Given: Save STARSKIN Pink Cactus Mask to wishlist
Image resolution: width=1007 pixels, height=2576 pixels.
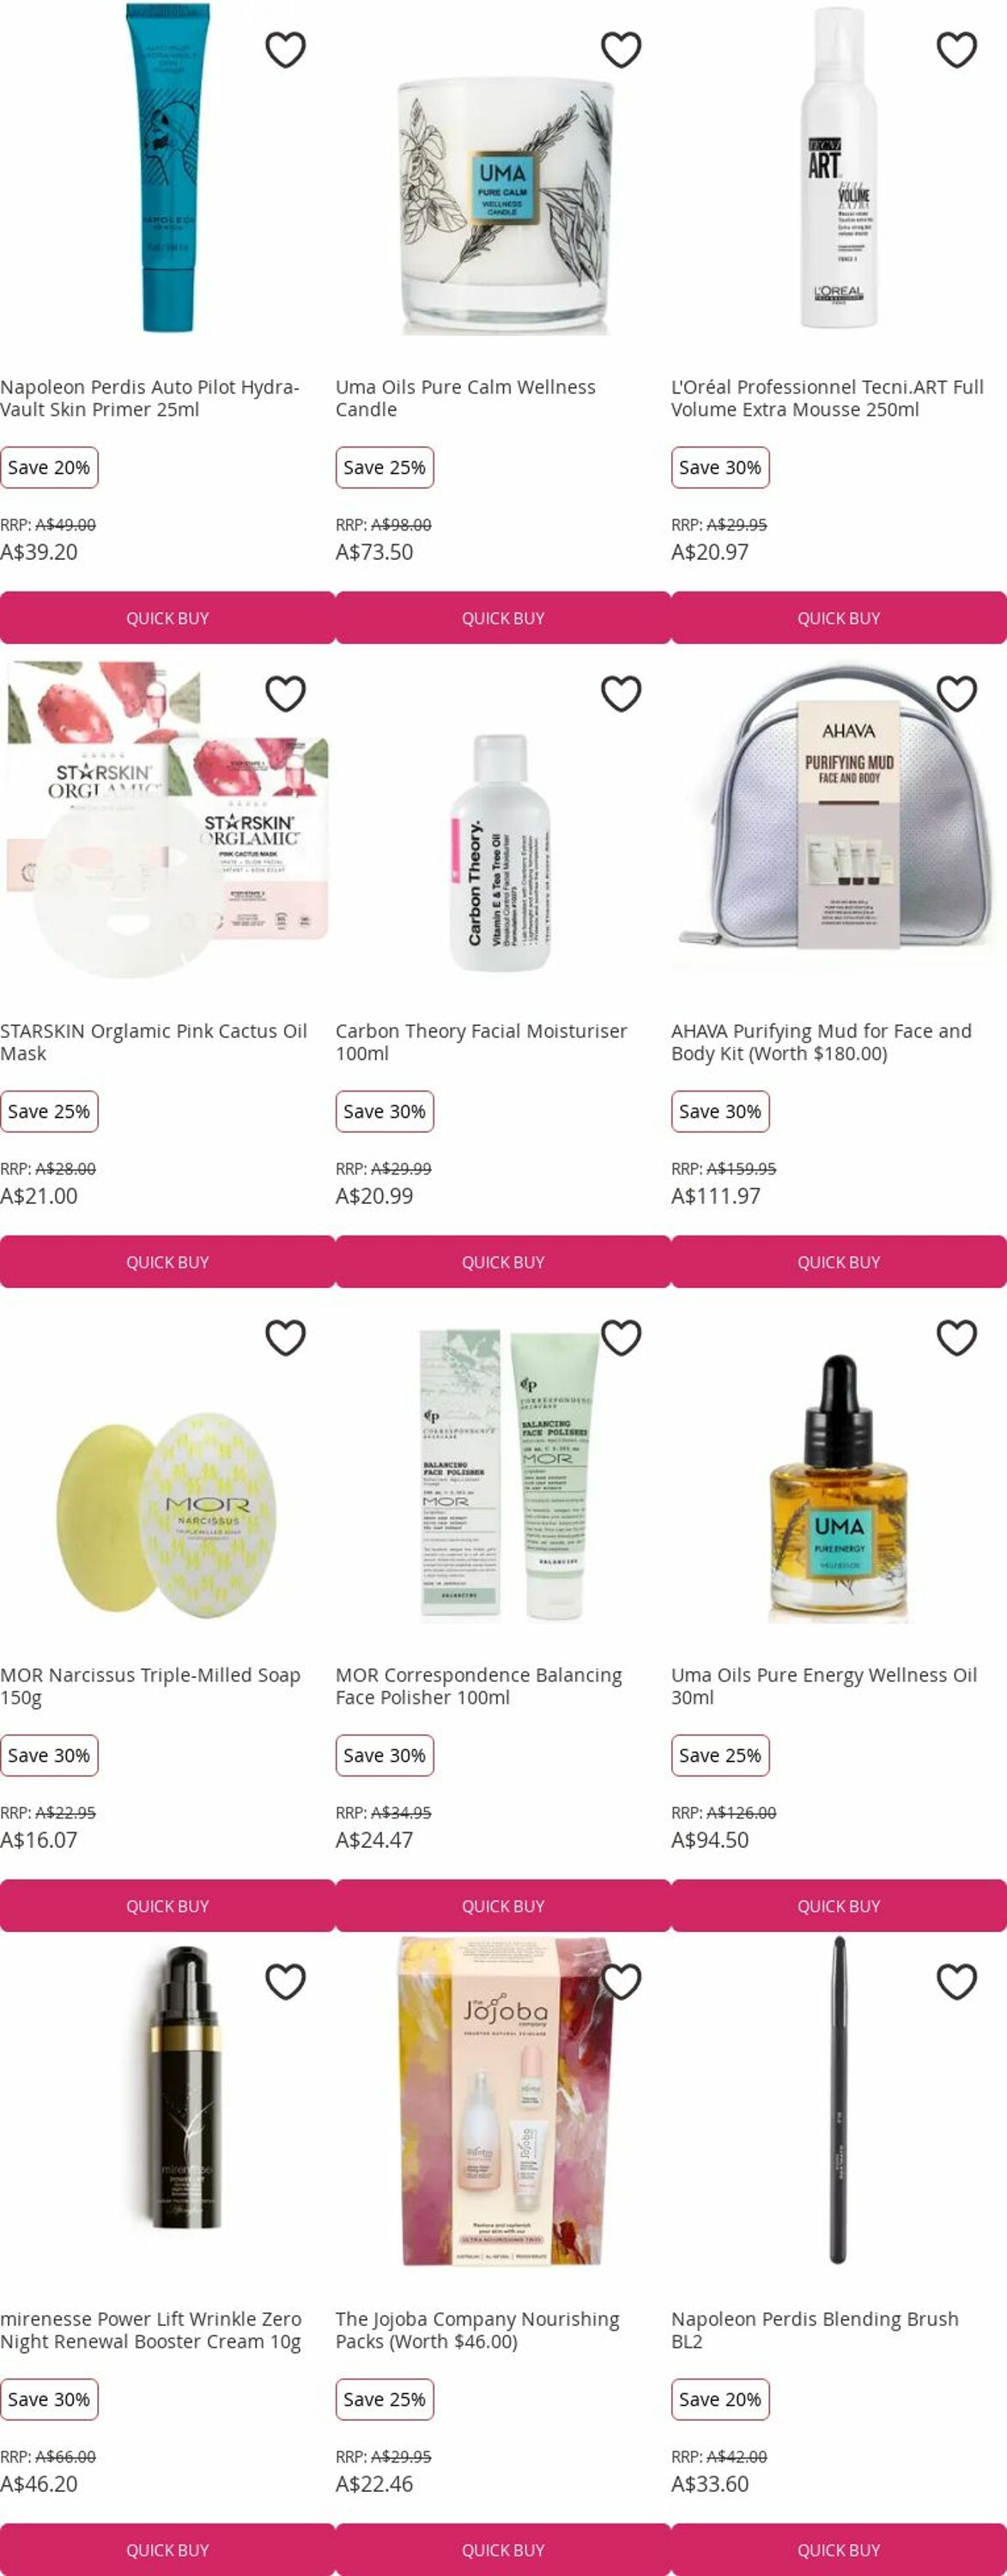Looking at the screenshot, I should (x=285, y=693).
